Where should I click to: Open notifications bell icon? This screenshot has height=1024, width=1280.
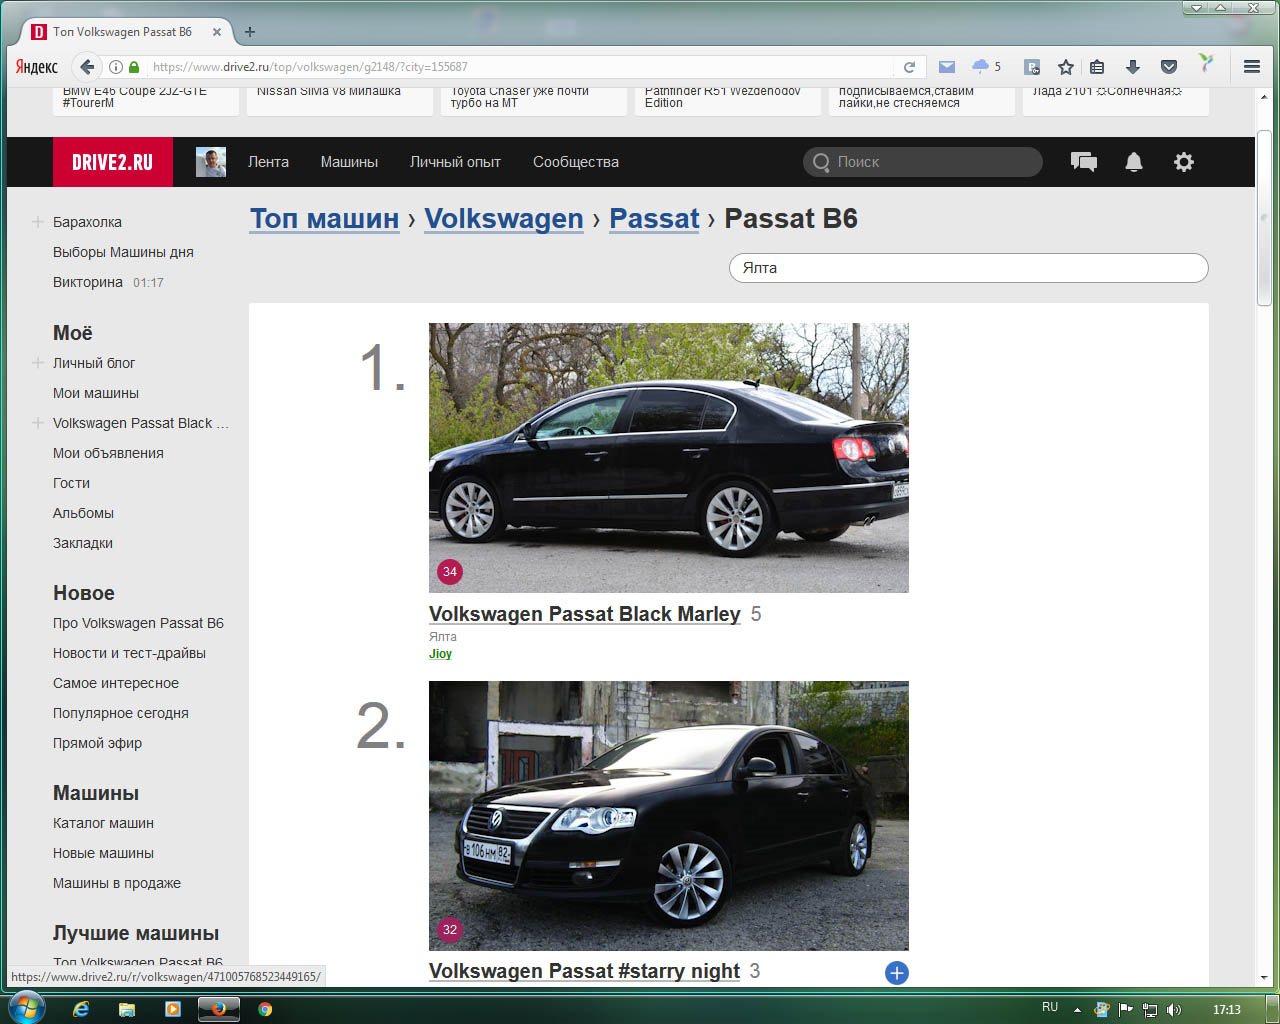point(1134,162)
